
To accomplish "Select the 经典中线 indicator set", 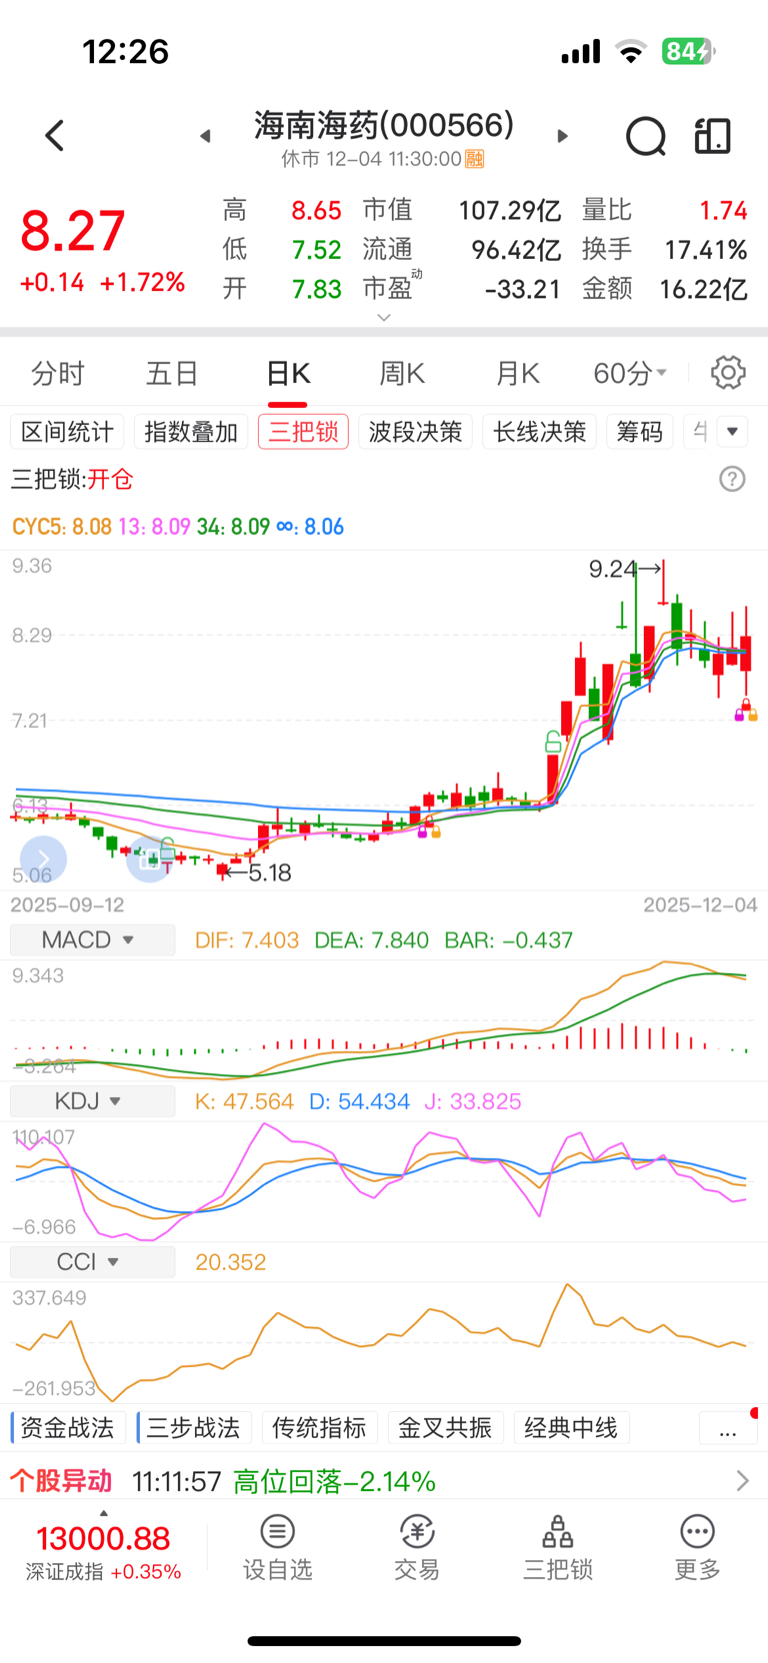I will (571, 1428).
